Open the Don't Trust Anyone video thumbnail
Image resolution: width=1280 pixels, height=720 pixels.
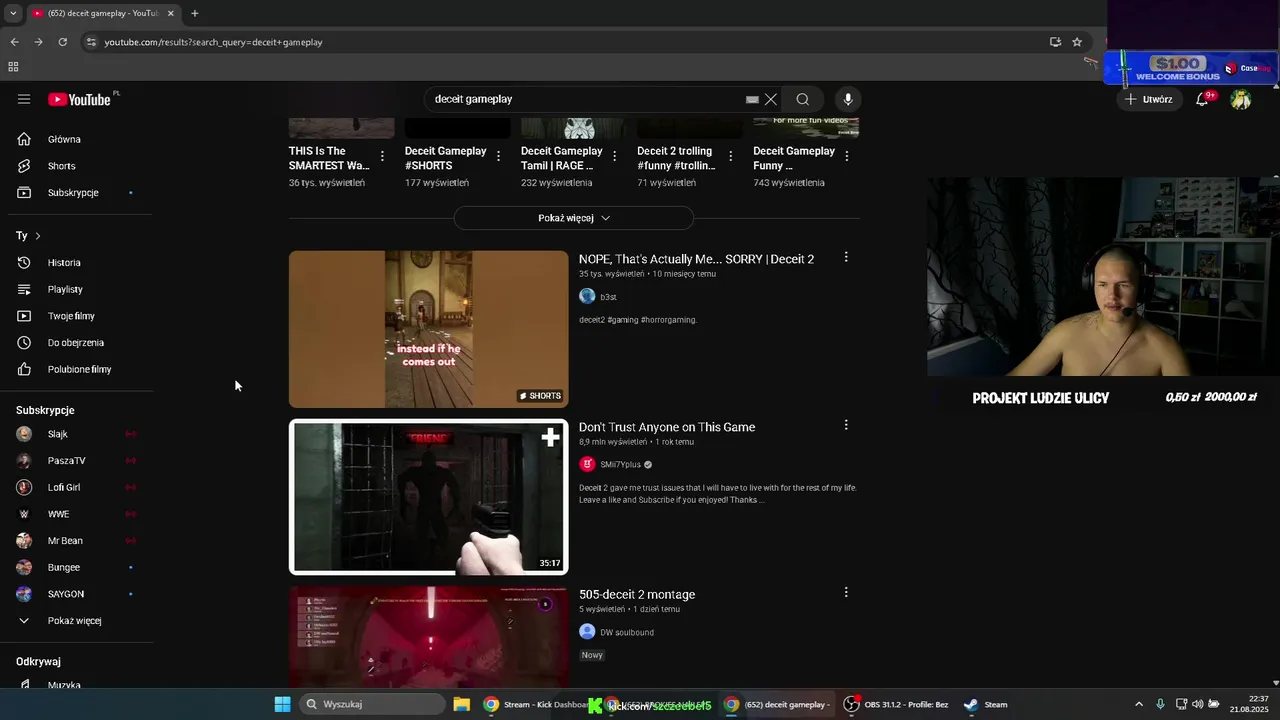[x=429, y=497]
